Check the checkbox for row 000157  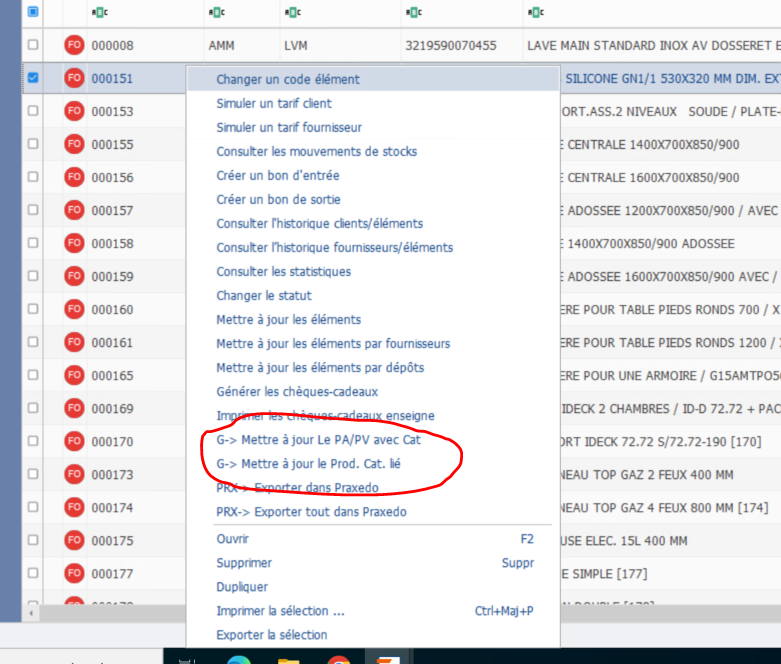tap(33, 210)
